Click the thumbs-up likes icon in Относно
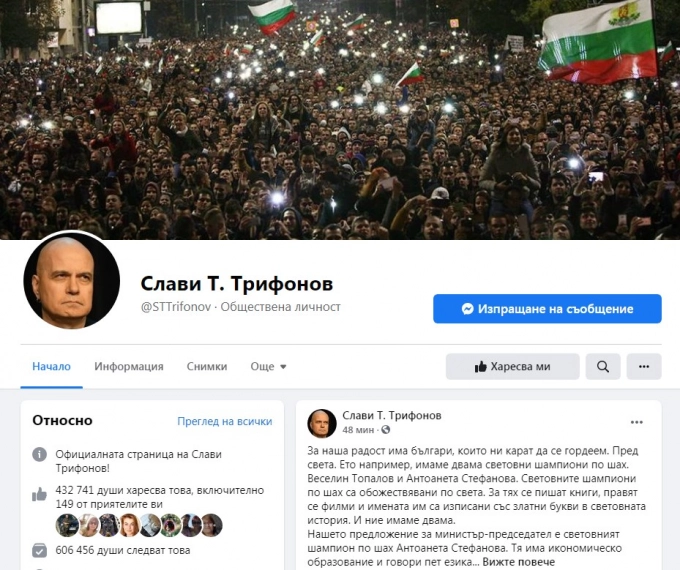The width and height of the screenshot is (680, 570). (x=39, y=494)
